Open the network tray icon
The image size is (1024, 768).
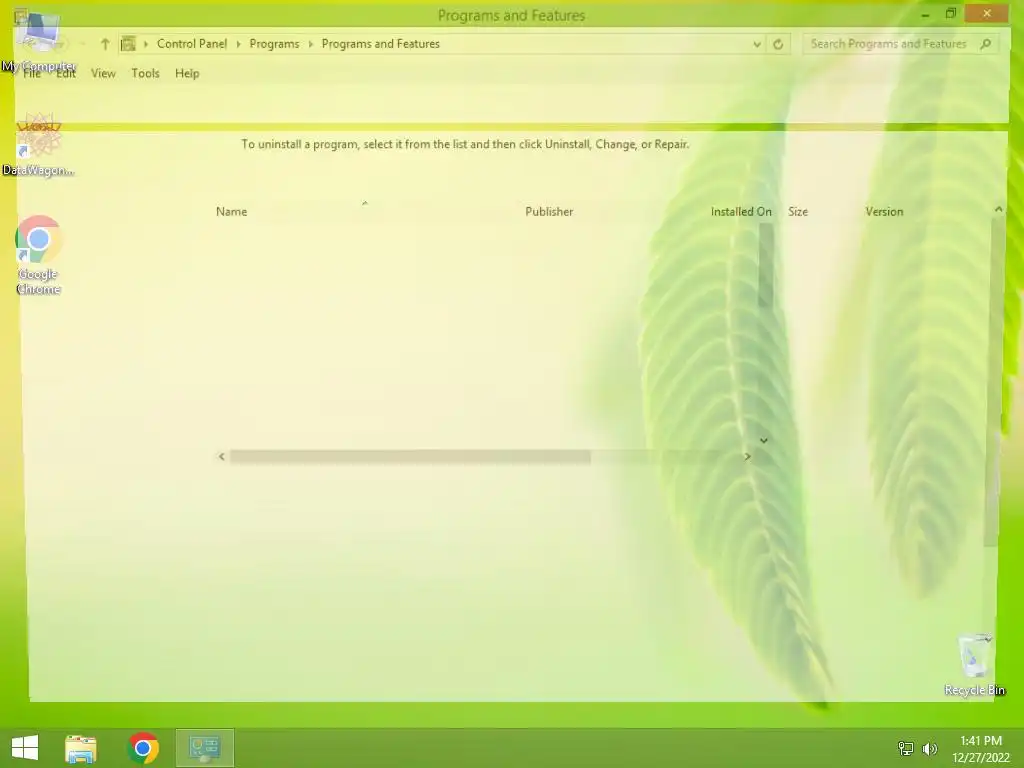pyautogui.click(x=906, y=749)
